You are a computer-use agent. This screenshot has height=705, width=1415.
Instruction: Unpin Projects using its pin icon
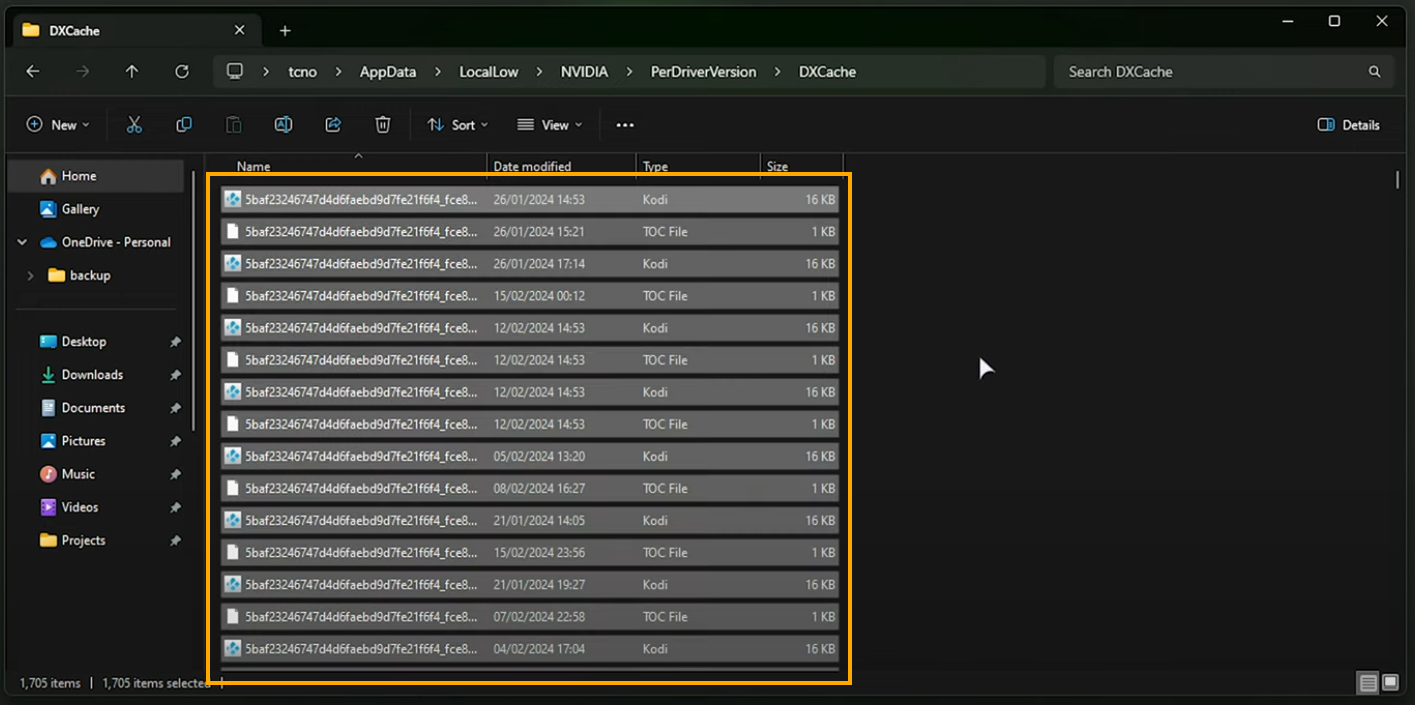[x=175, y=541]
